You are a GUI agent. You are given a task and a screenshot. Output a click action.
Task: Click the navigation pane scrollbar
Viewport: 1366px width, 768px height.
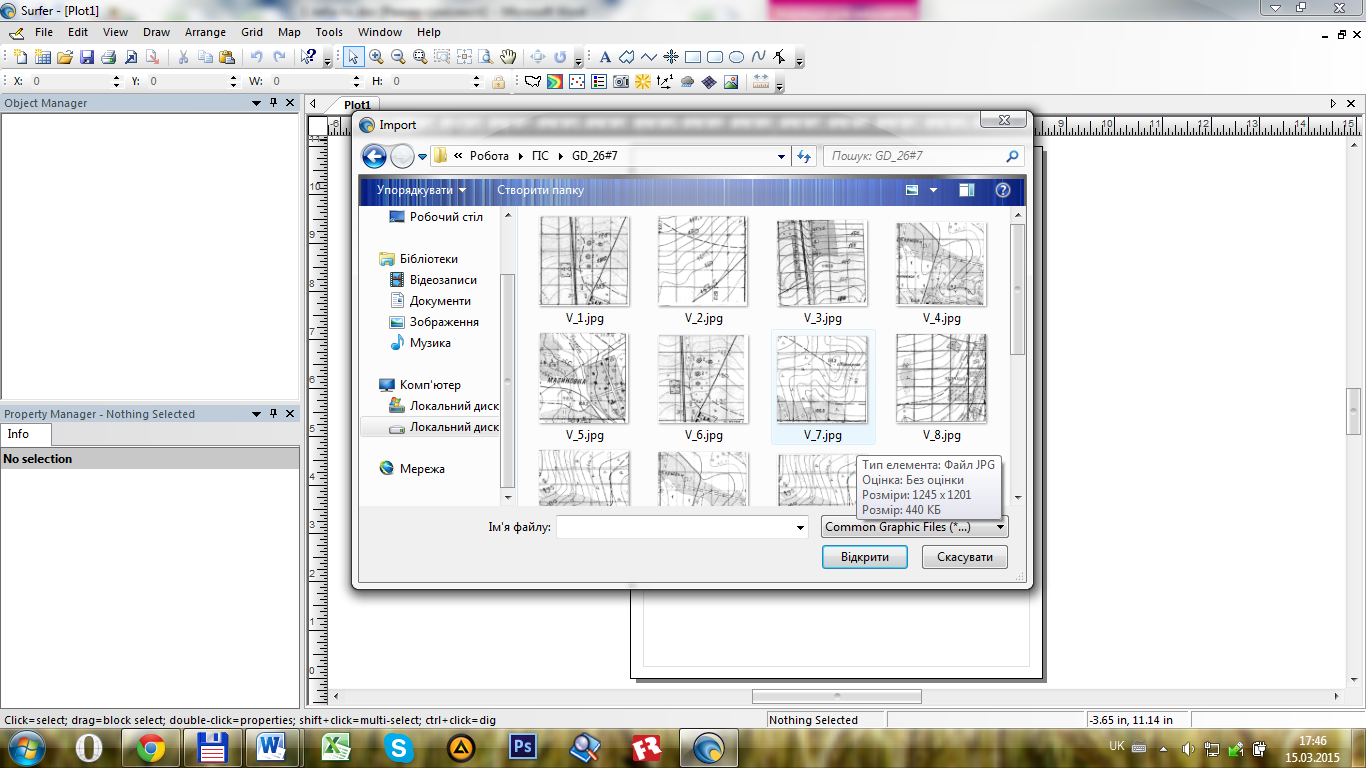(507, 380)
